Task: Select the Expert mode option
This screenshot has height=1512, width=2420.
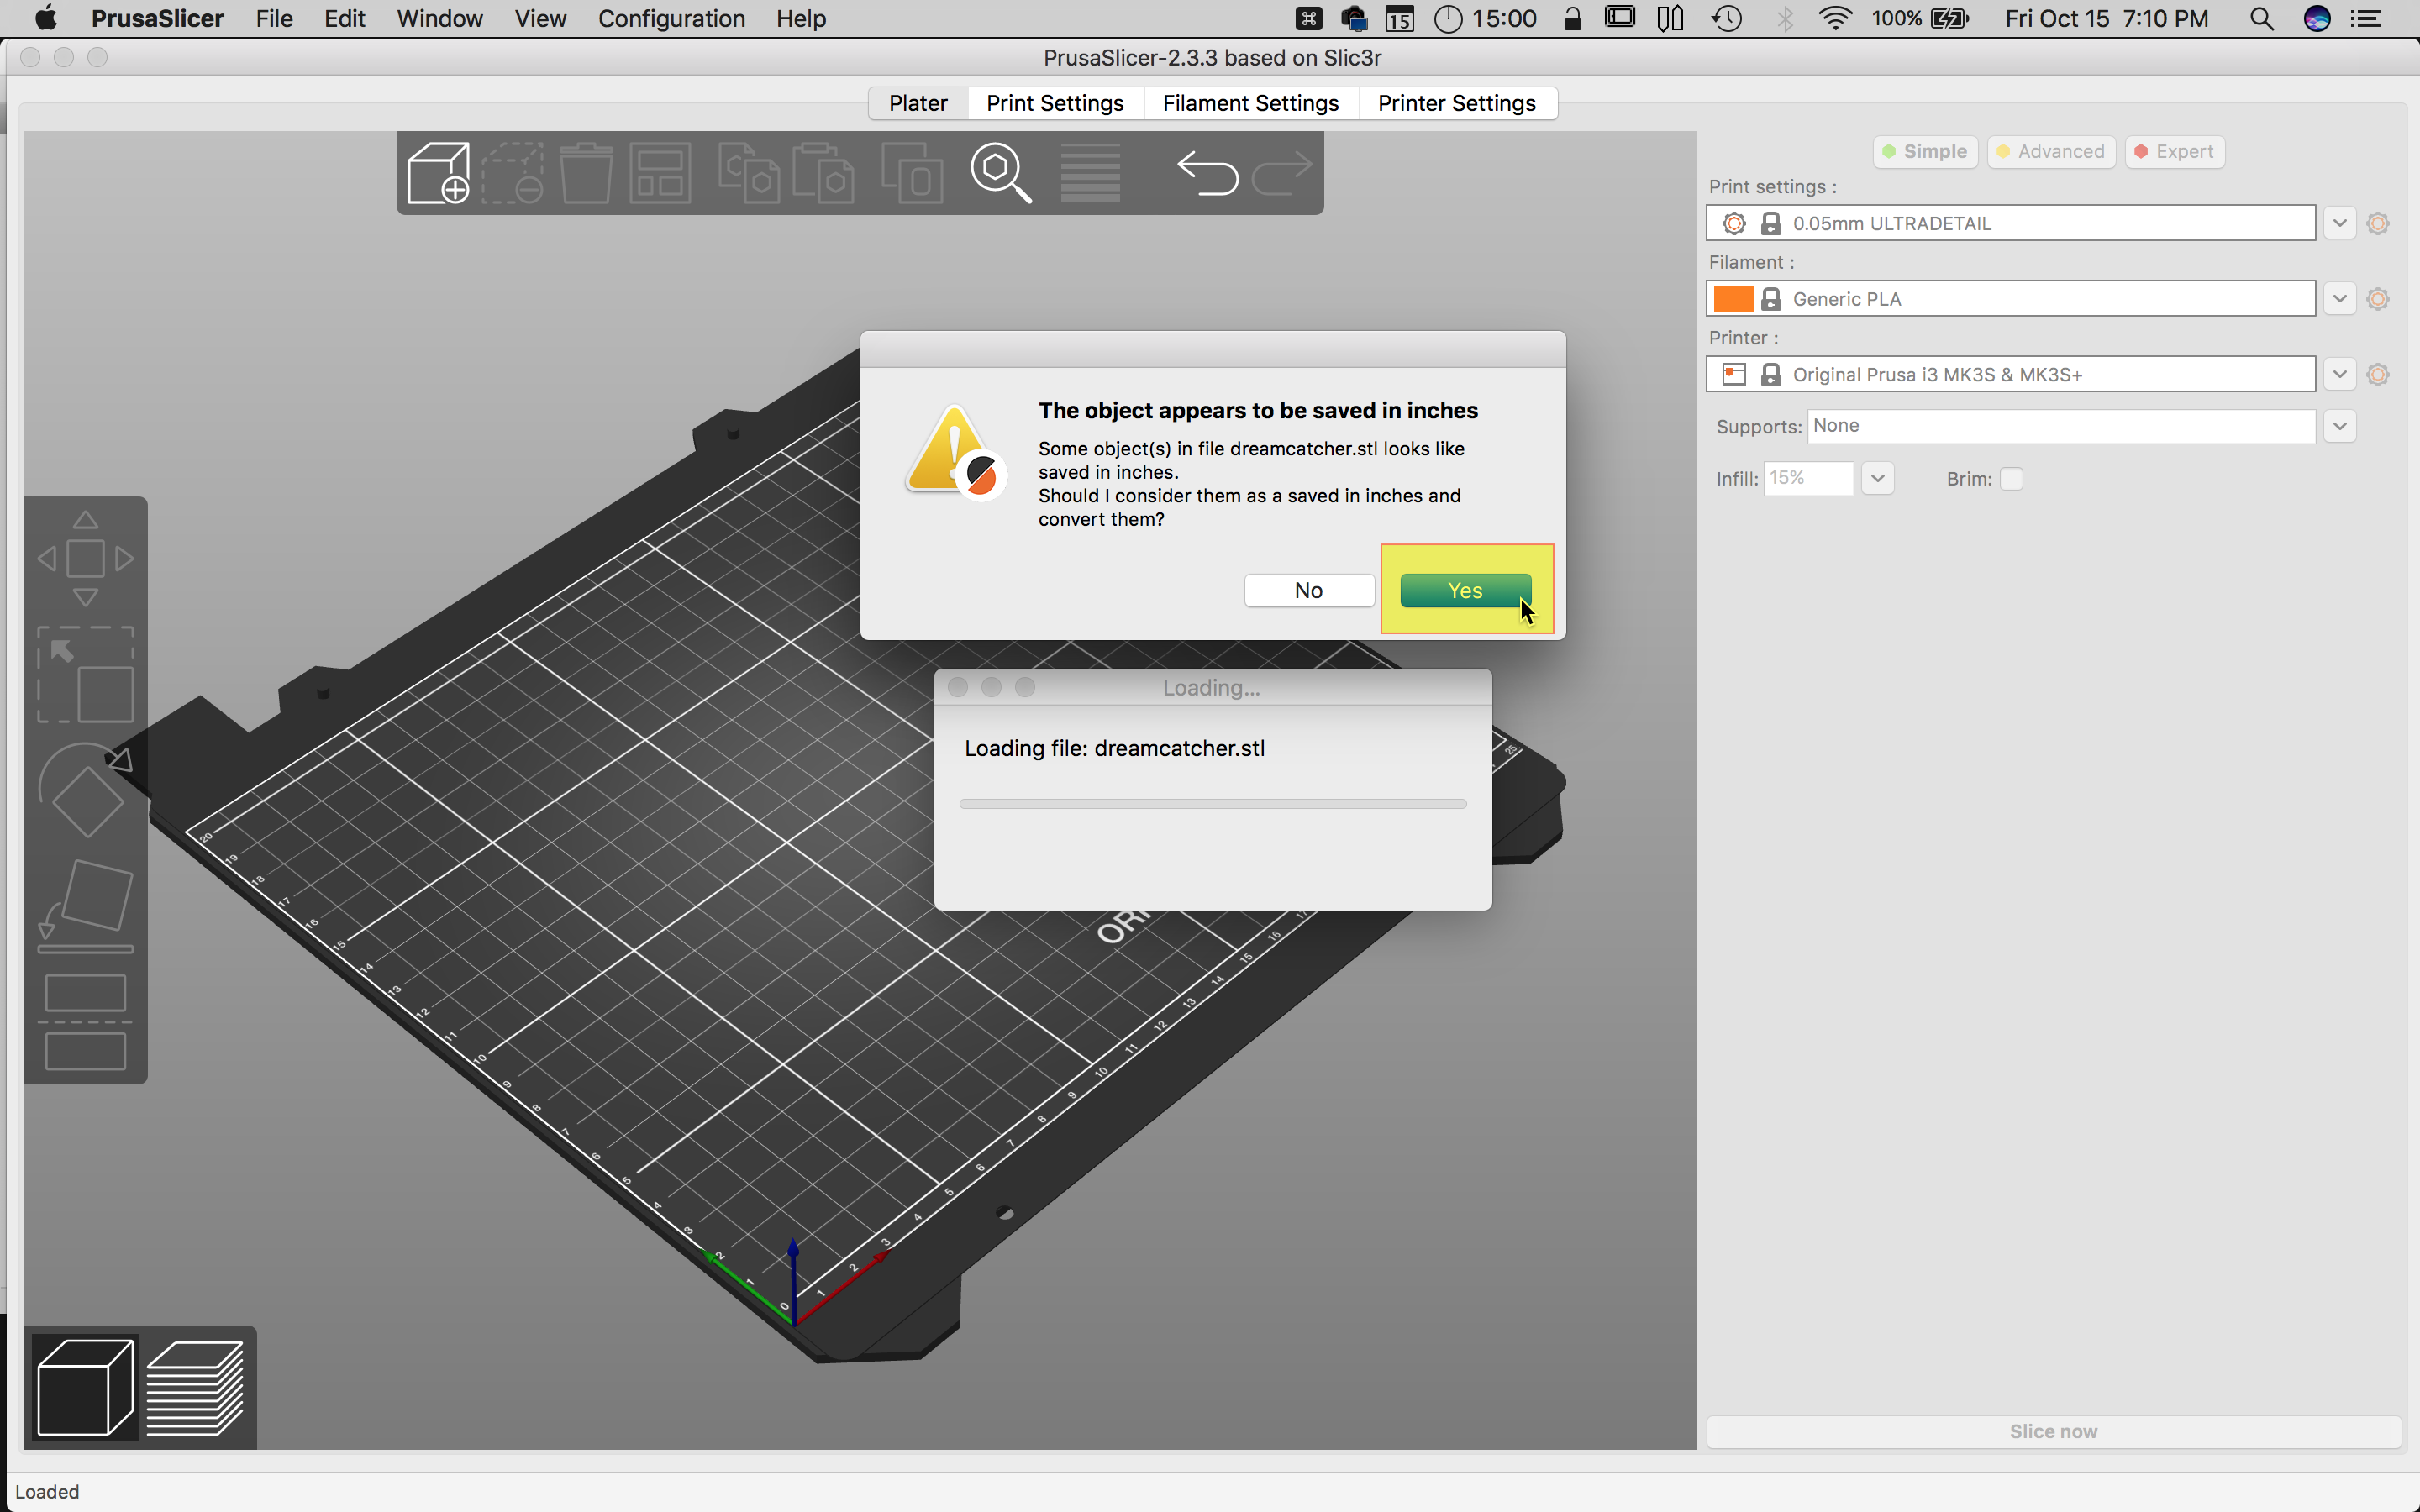Action: [2174, 152]
